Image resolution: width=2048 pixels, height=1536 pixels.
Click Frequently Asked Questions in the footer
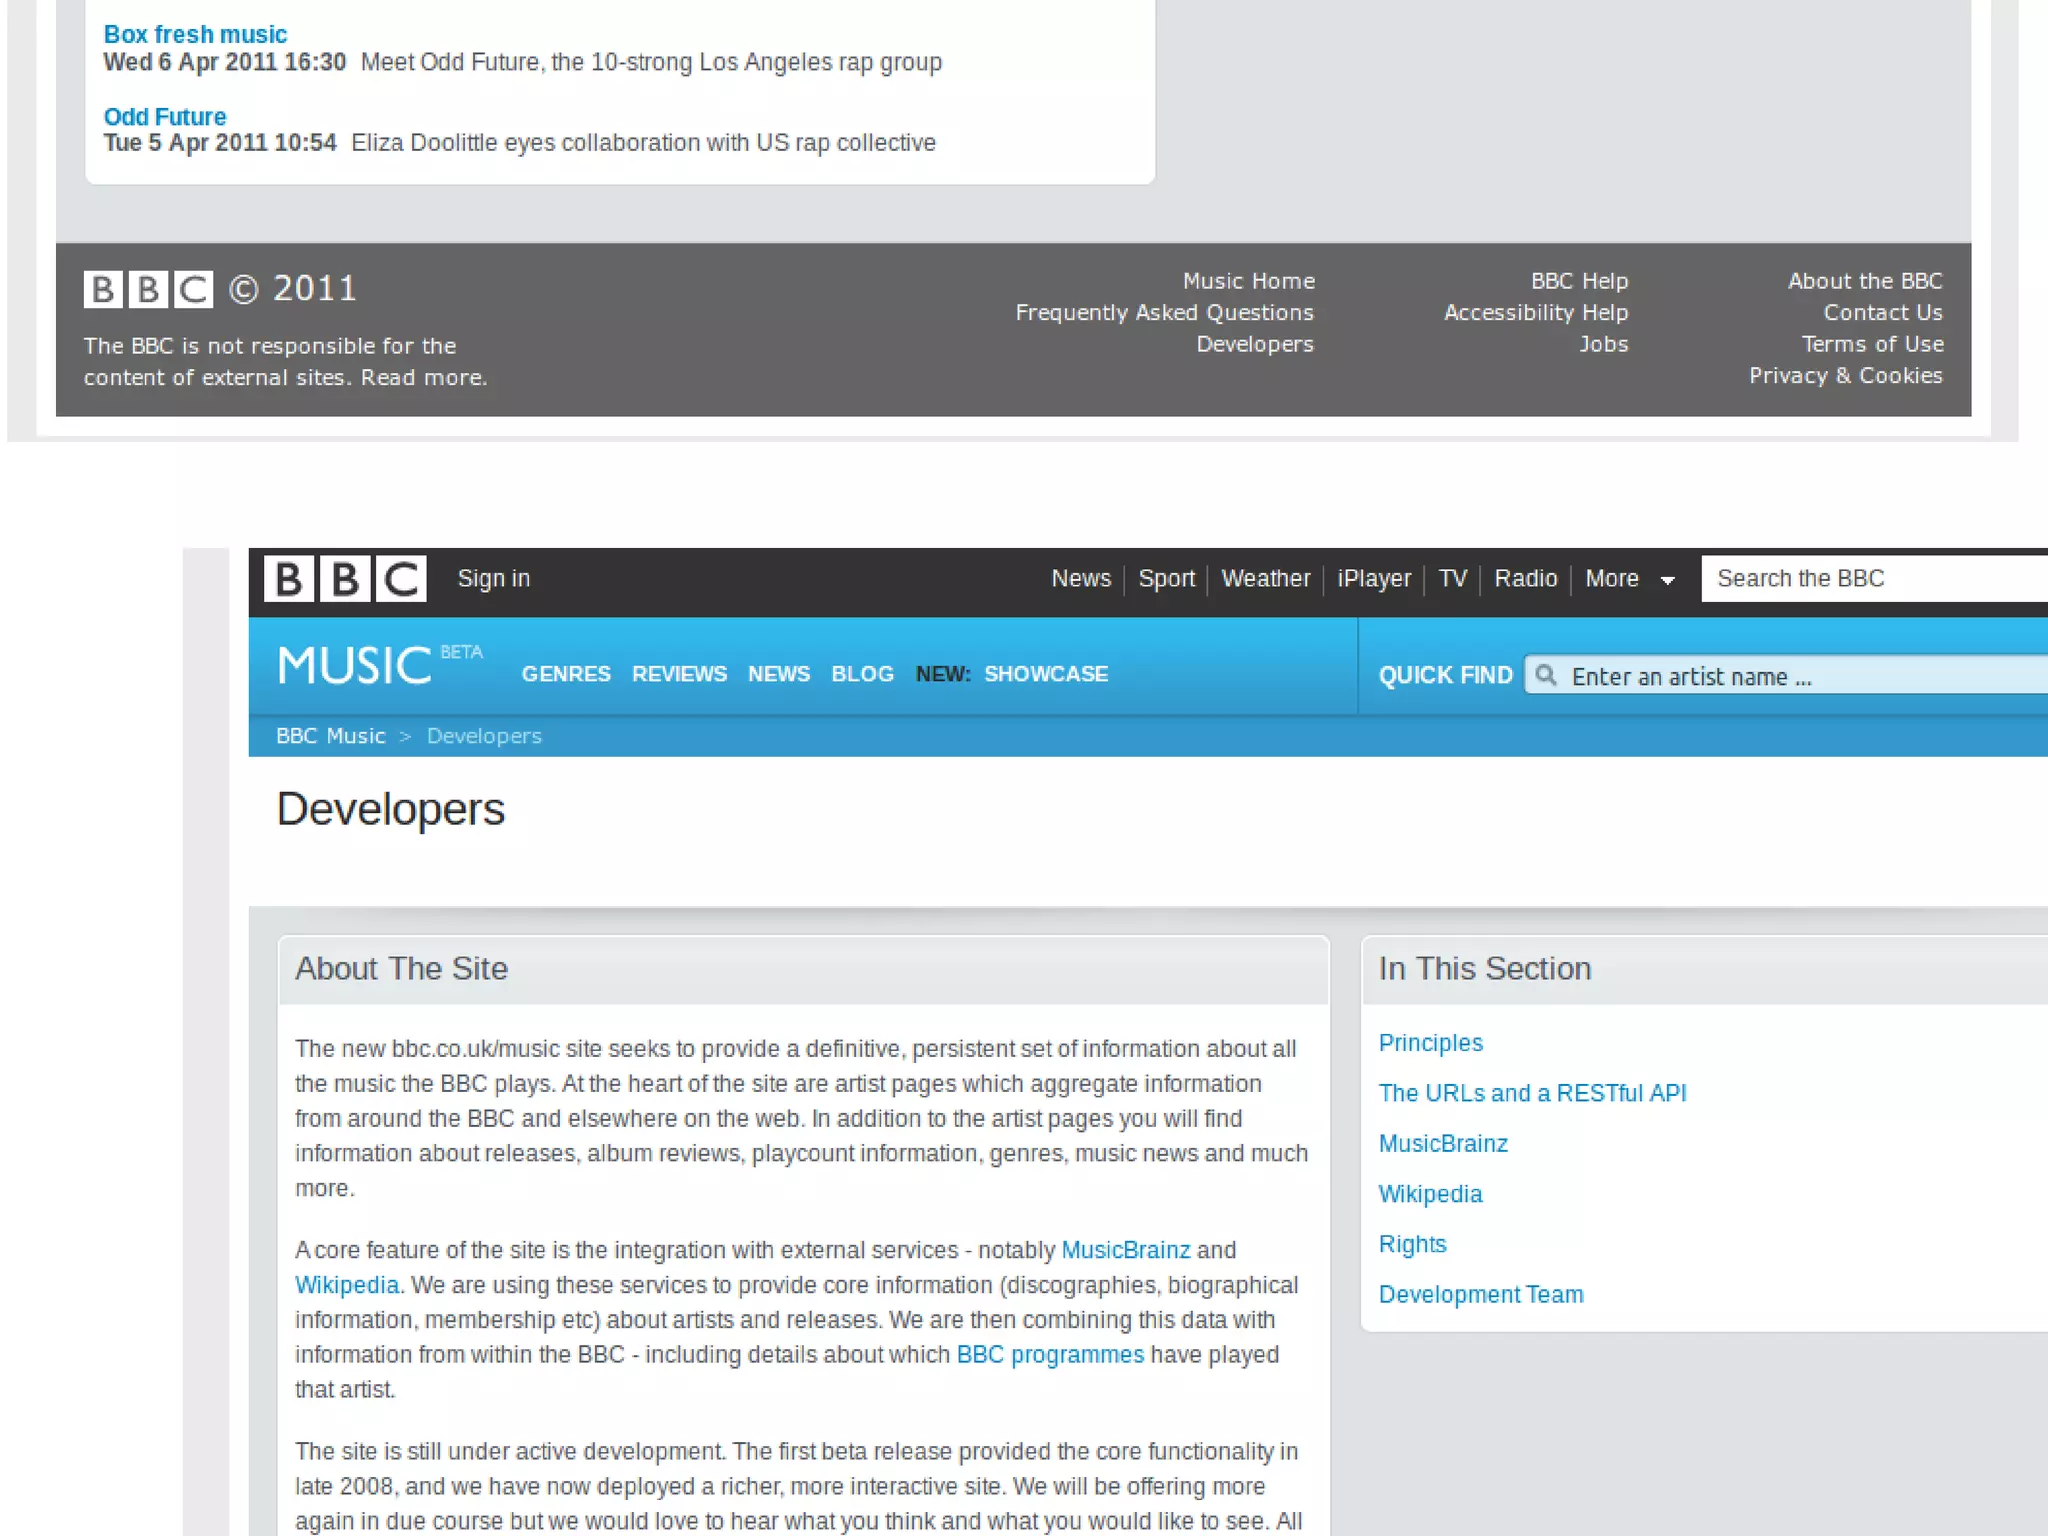(x=1165, y=313)
